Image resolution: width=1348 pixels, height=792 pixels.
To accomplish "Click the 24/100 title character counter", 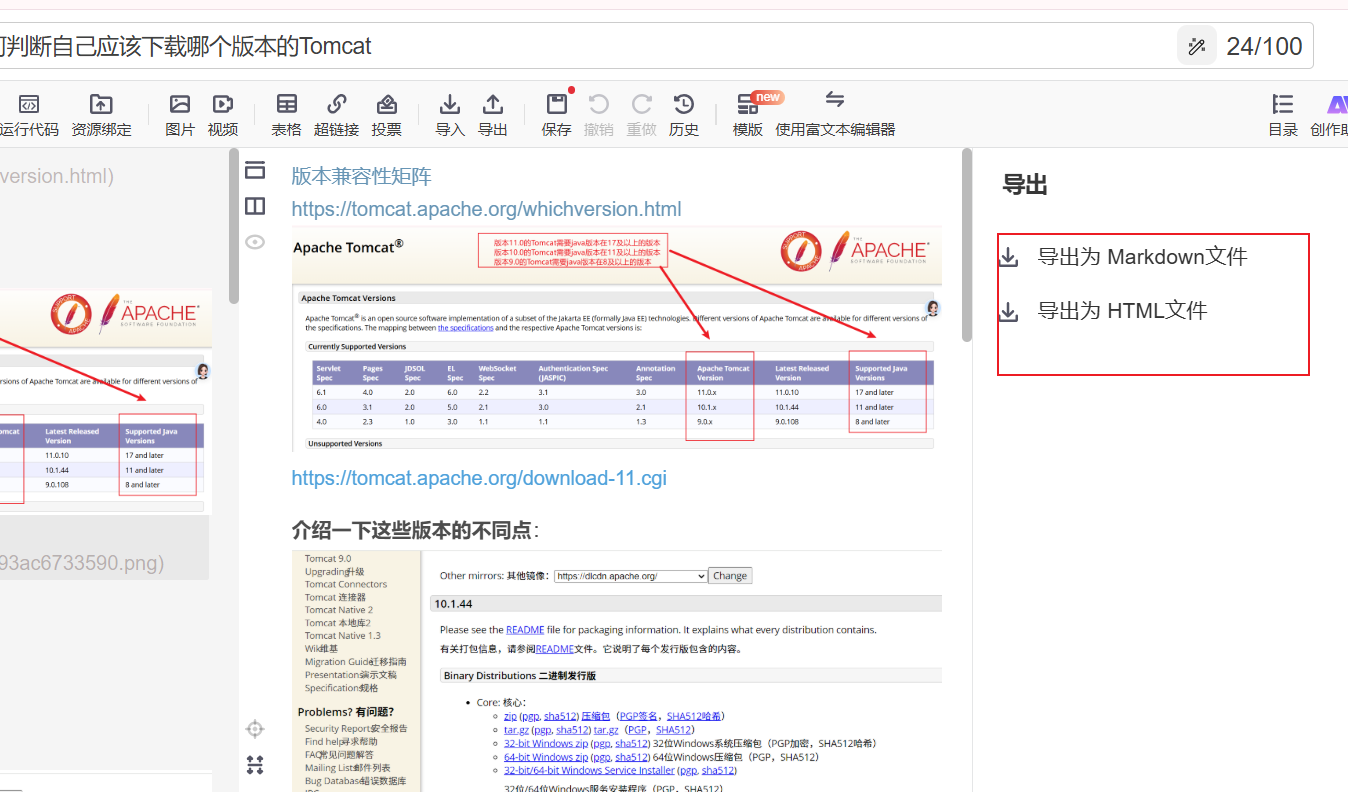I will (1264, 46).
